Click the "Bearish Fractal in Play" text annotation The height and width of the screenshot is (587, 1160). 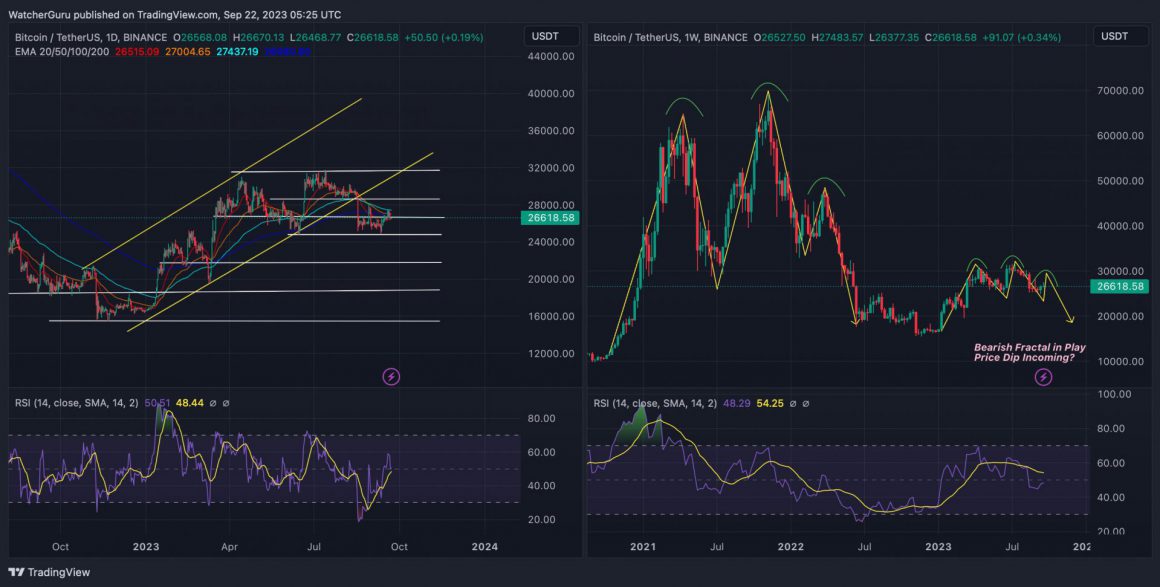[x=1028, y=347]
